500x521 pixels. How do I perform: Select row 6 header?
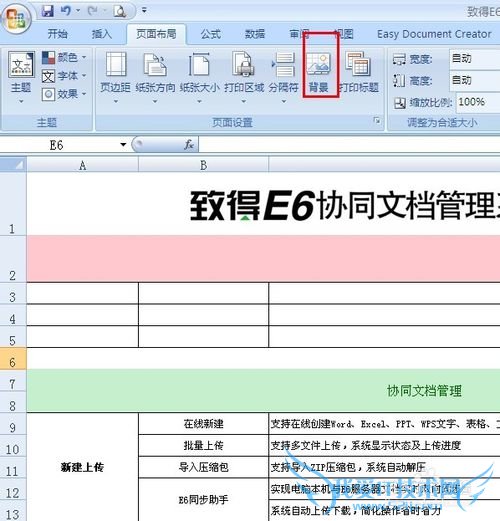tap(13, 359)
